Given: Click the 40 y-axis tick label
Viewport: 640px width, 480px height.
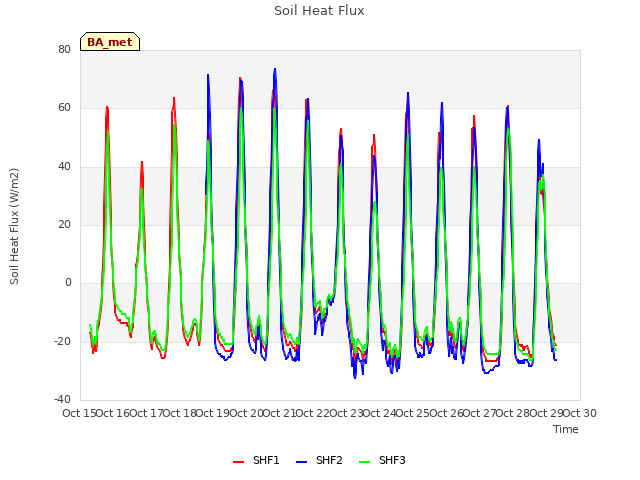Looking at the screenshot, I should coord(64,166).
